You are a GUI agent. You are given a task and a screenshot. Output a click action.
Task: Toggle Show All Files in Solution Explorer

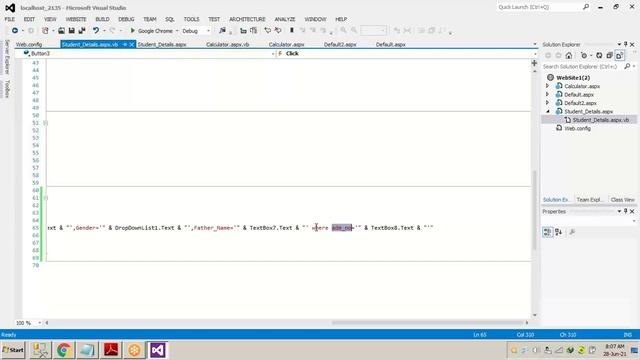(x=620, y=56)
